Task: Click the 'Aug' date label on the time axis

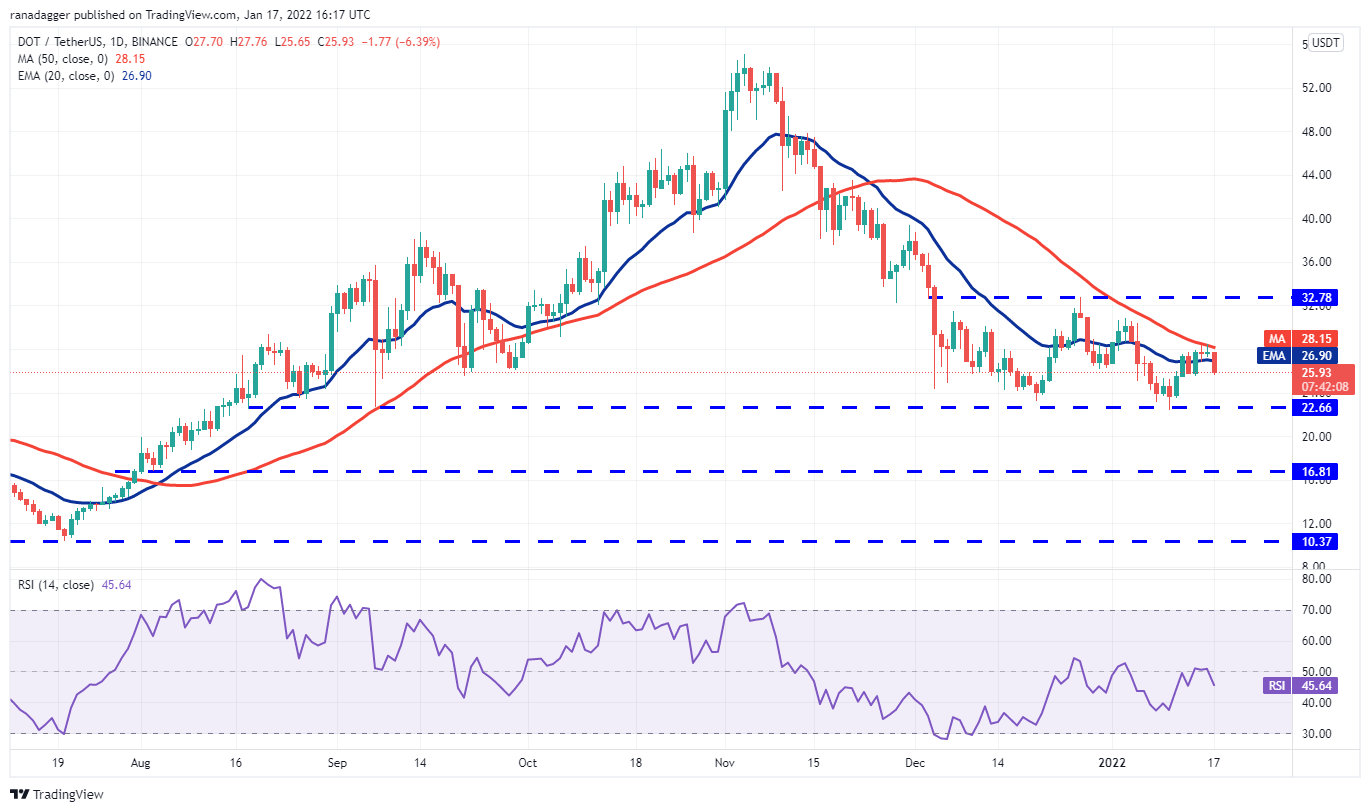Action: pyautogui.click(x=141, y=762)
